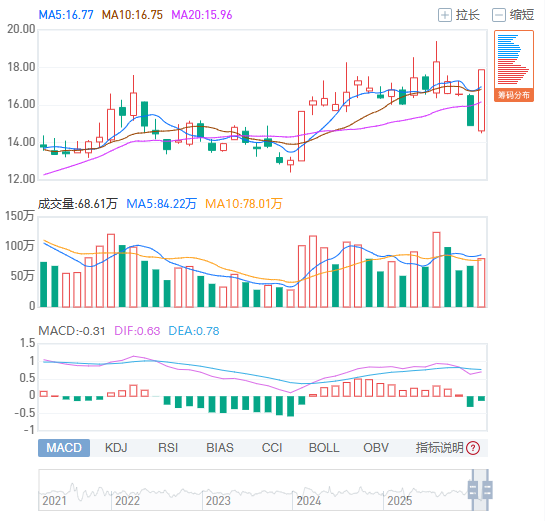Click the last candlestick on the price chart
The width and height of the screenshot is (545, 521).
[x=481, y=100]
